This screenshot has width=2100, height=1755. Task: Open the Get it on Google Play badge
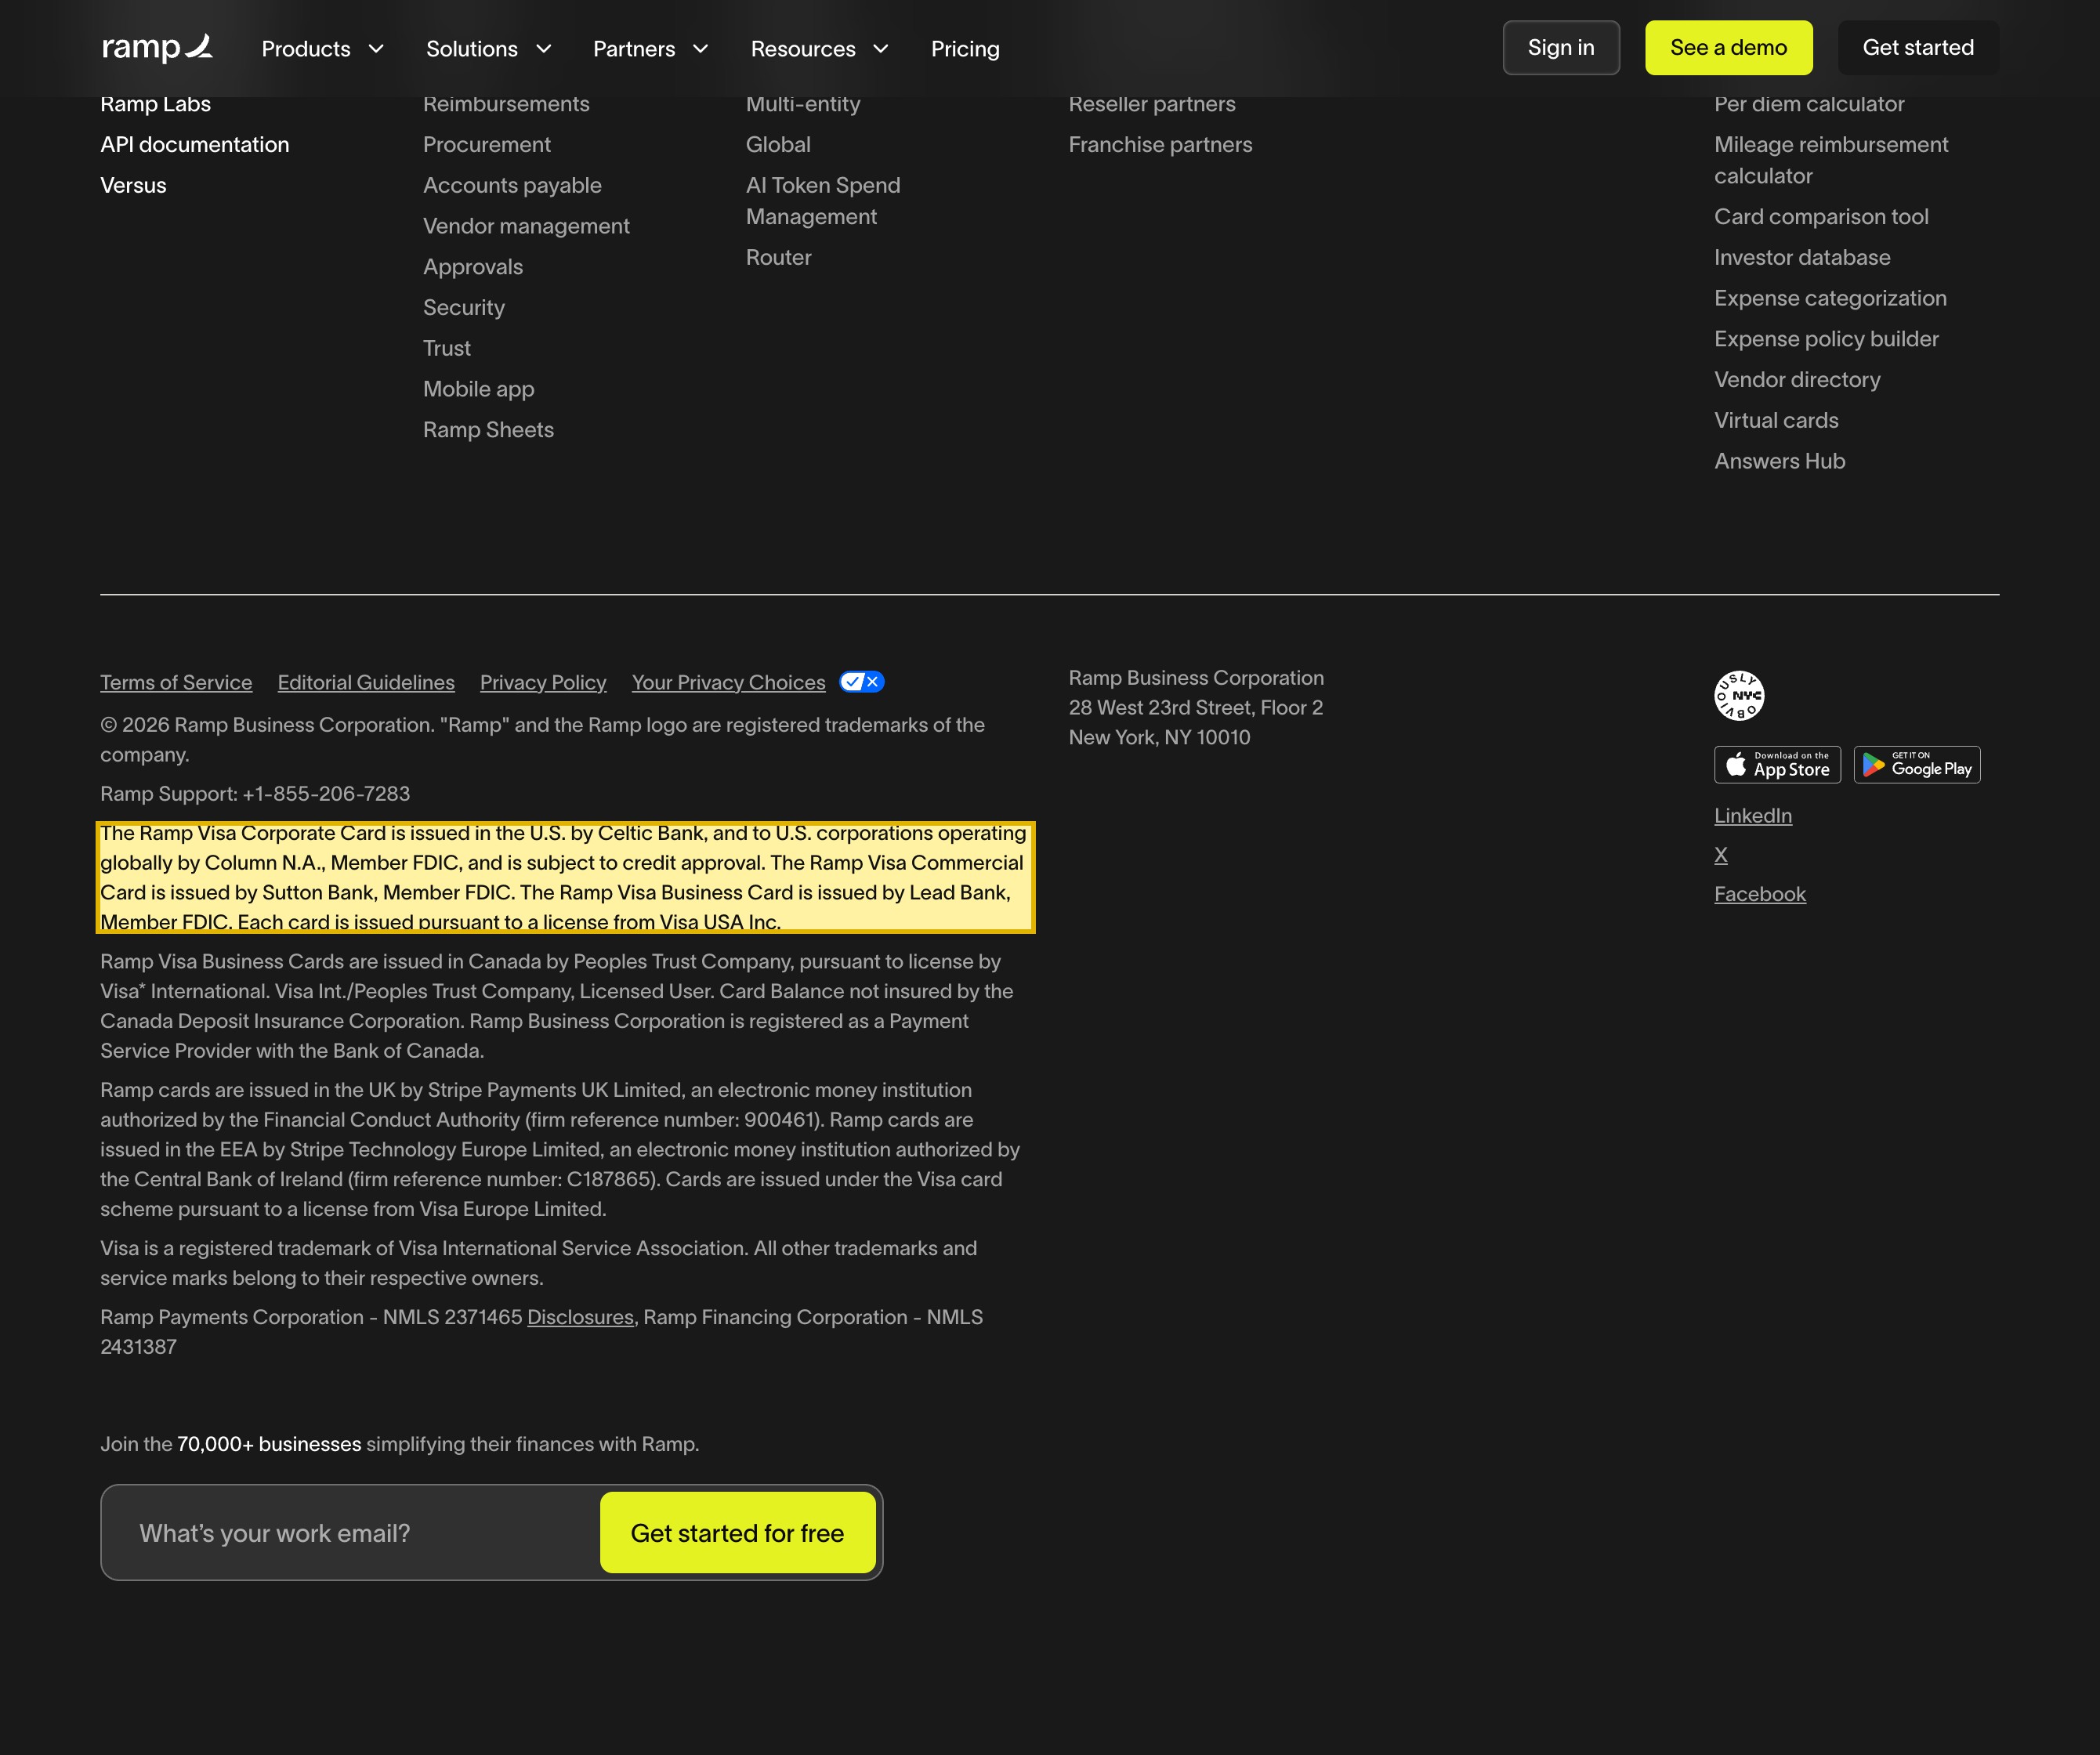click(x=1917, y=765)
